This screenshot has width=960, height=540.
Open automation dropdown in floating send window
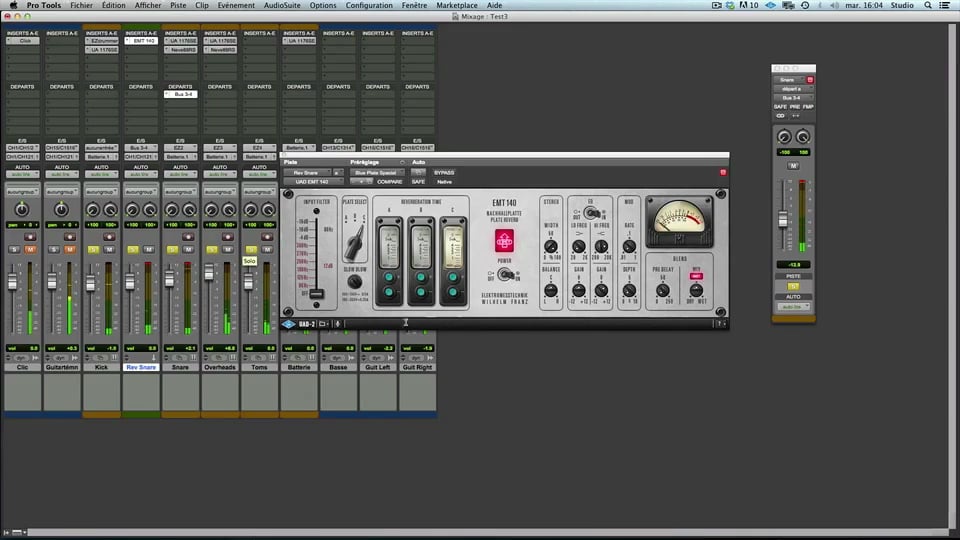[793, 306]
